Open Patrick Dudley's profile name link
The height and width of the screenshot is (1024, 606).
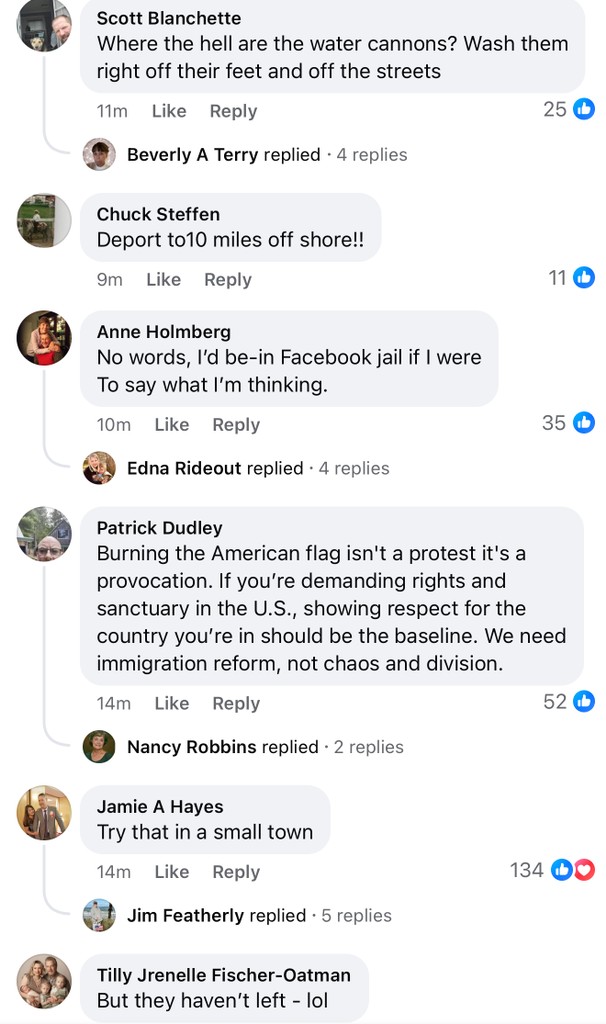click(160, 528)
